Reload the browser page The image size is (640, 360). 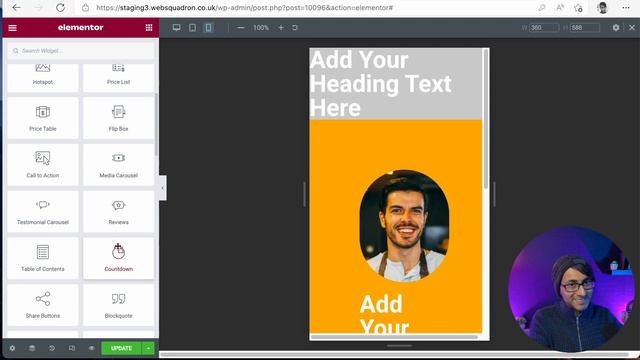click(x=60, y=7)
